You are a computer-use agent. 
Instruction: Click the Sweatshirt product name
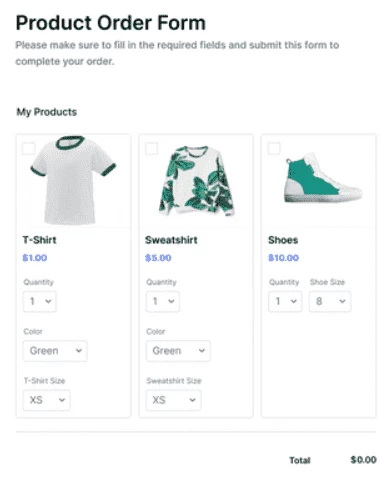(x=171, y=240)
